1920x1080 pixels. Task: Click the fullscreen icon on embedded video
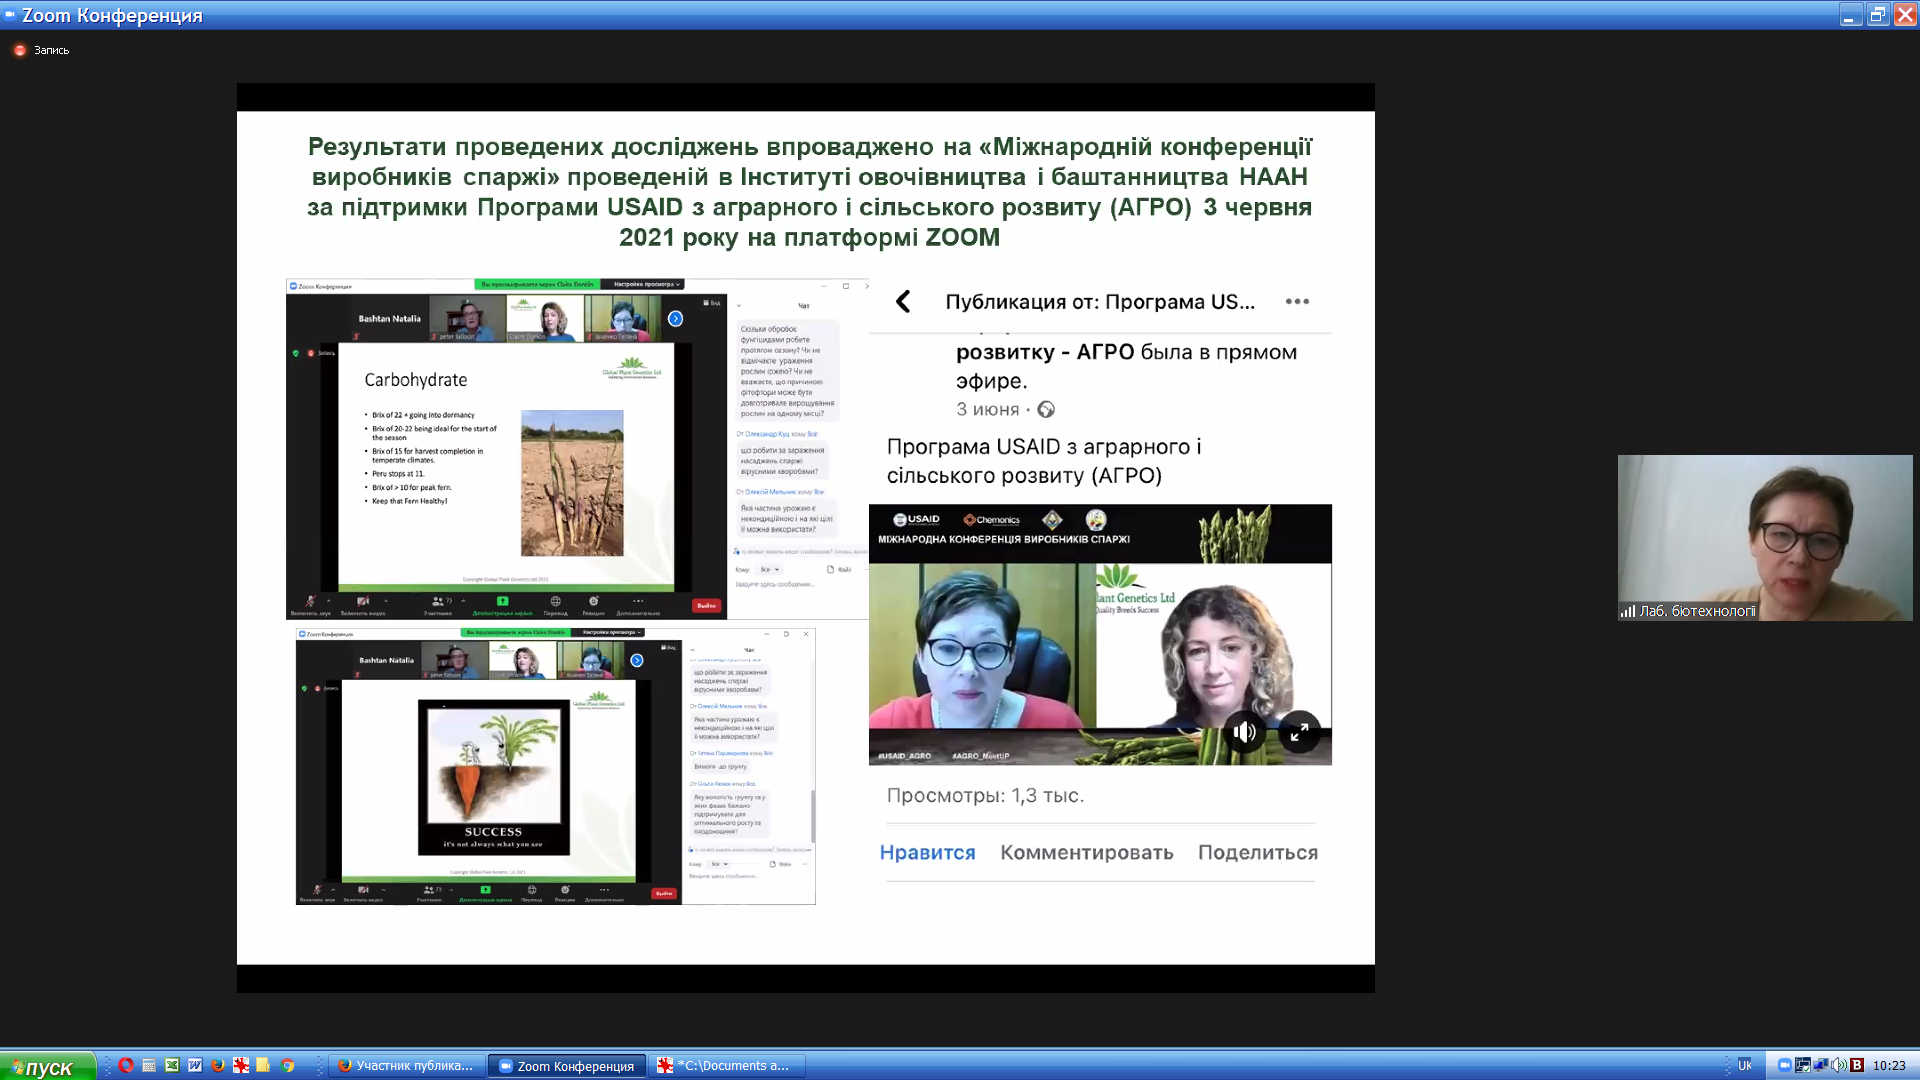[1299, 732]
